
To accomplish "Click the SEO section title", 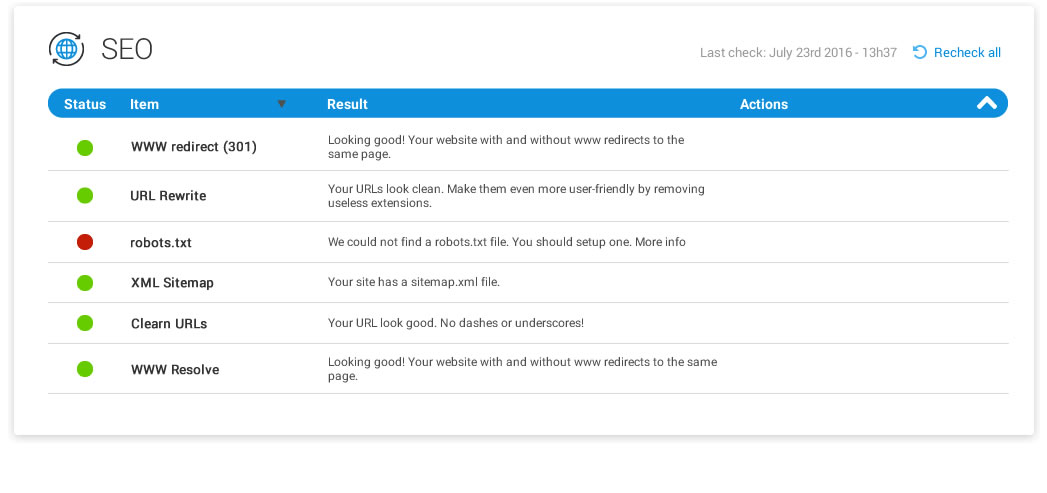I will coord(127,49).
